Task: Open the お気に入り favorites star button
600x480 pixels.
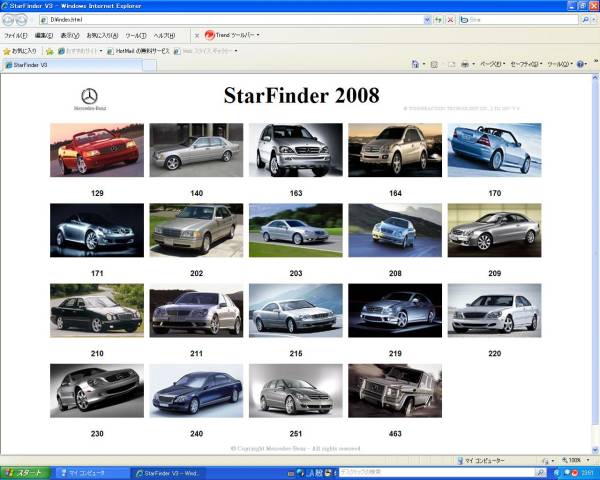Action: [x=20, y=51]
